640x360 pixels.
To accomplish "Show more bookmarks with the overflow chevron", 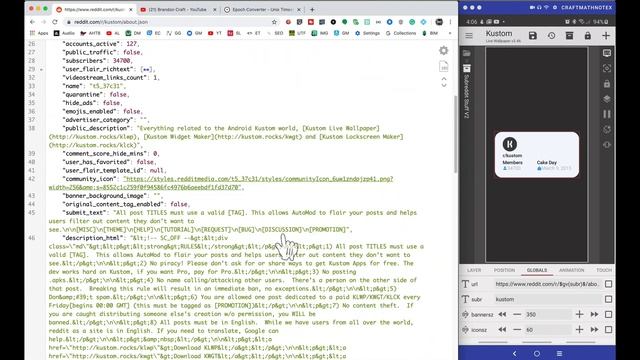I will [450, 33].
